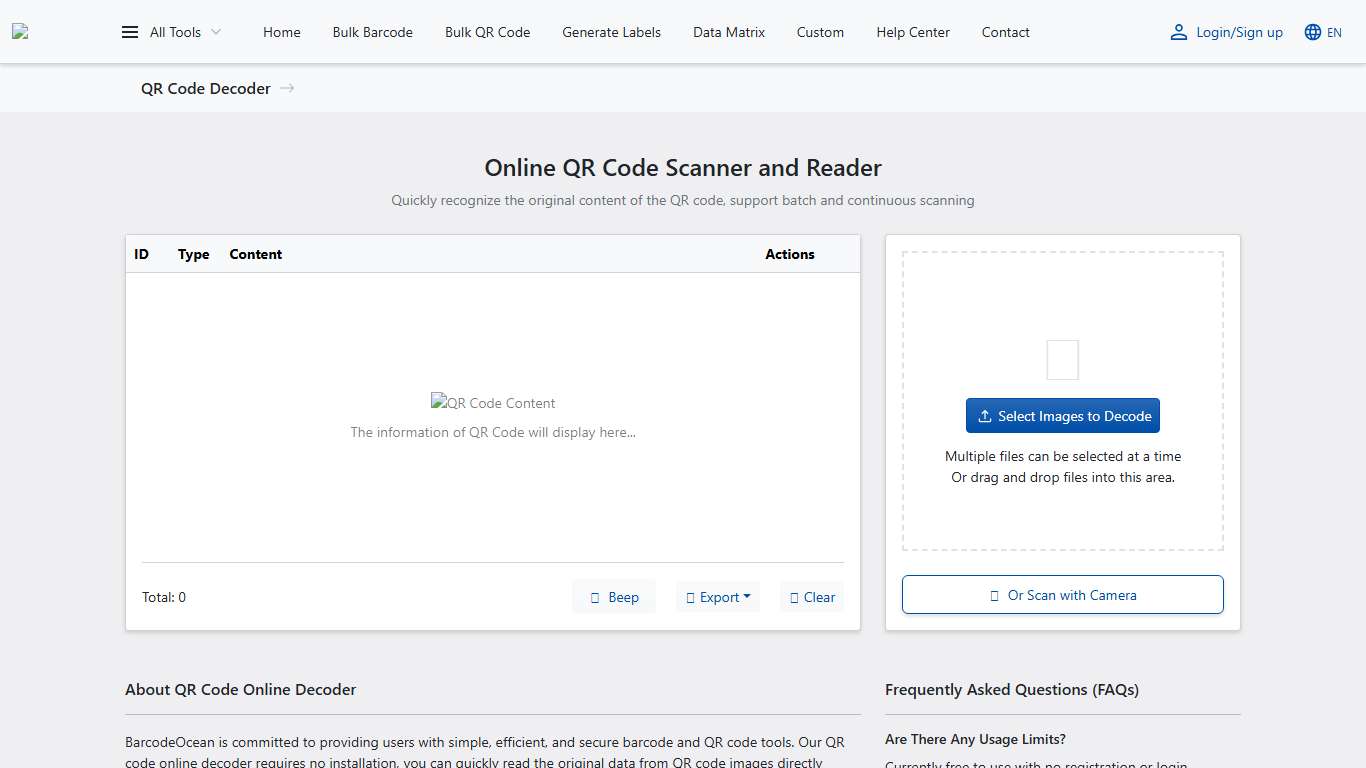
Task: Click the Login/Sign up link
Action: (x=1239, y=31)
